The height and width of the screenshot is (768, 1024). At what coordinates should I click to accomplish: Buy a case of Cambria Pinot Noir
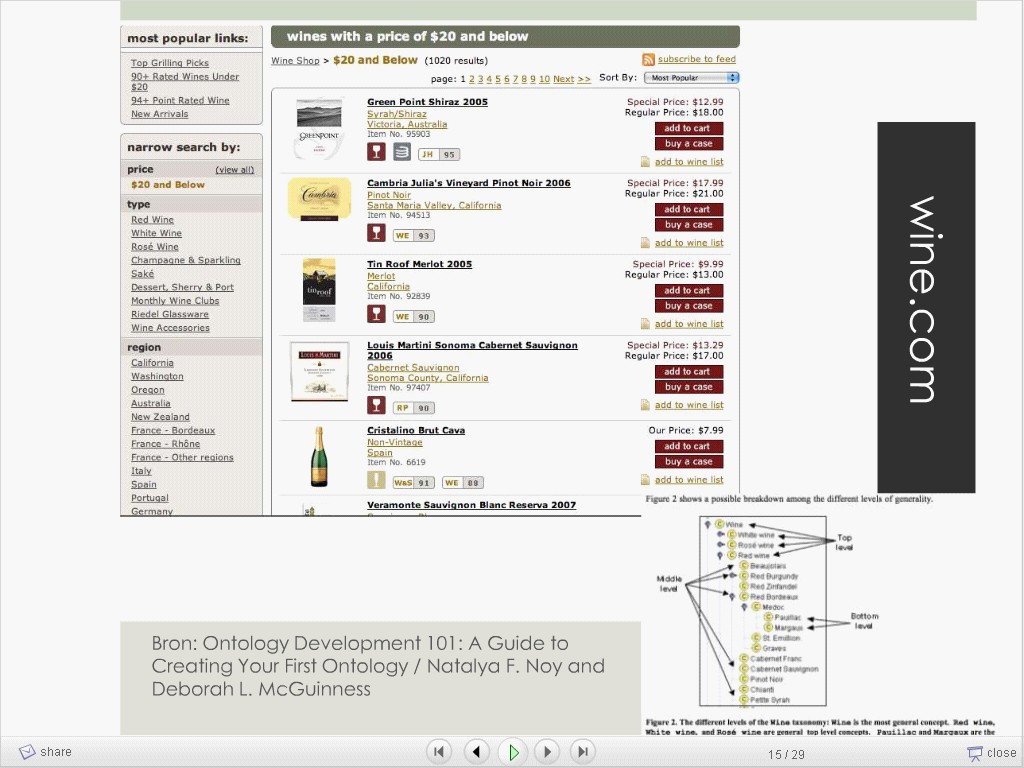pyautogui.click(x=688, y=225)
